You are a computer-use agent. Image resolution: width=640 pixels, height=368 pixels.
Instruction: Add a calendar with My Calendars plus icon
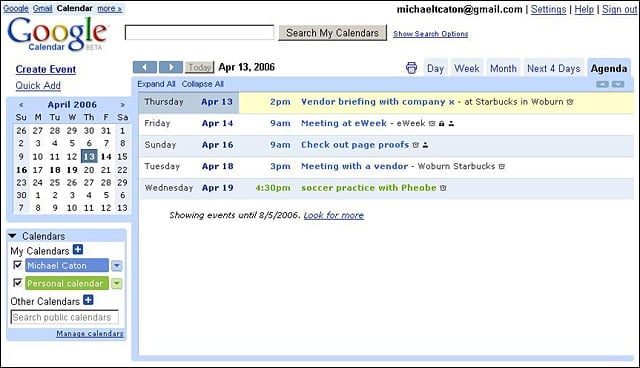coord(78,249)
